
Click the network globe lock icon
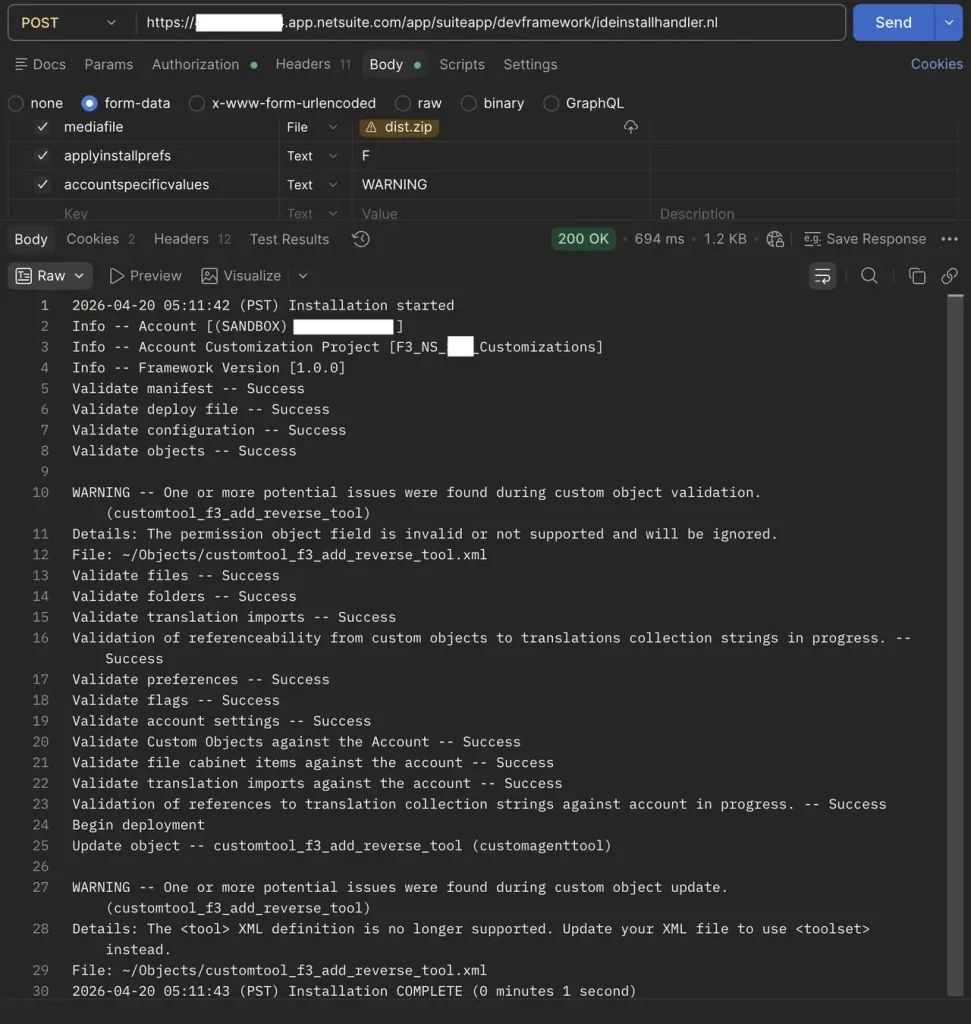pyautogui.click(x=775, y=240)
